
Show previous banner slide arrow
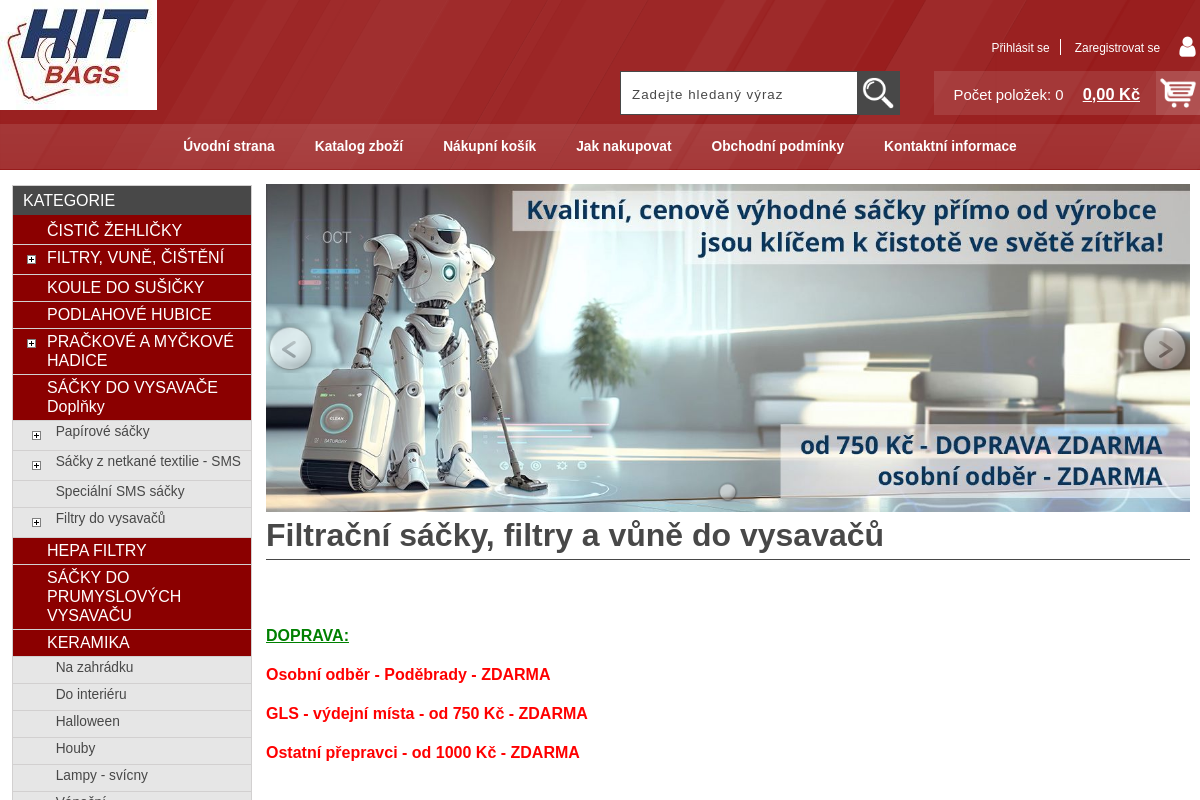click(290, 349)
